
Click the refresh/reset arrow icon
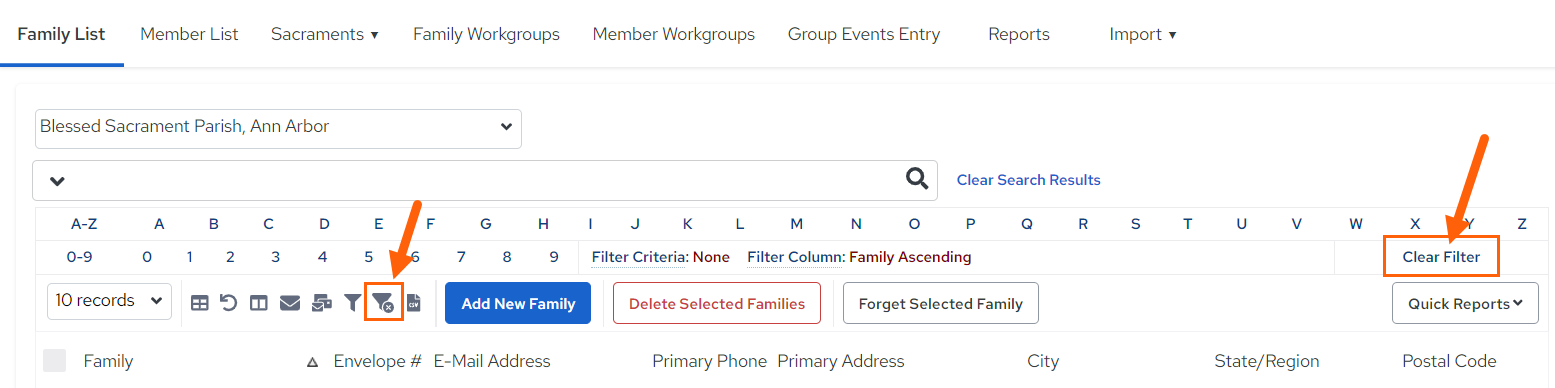click(x=229, y=302)
